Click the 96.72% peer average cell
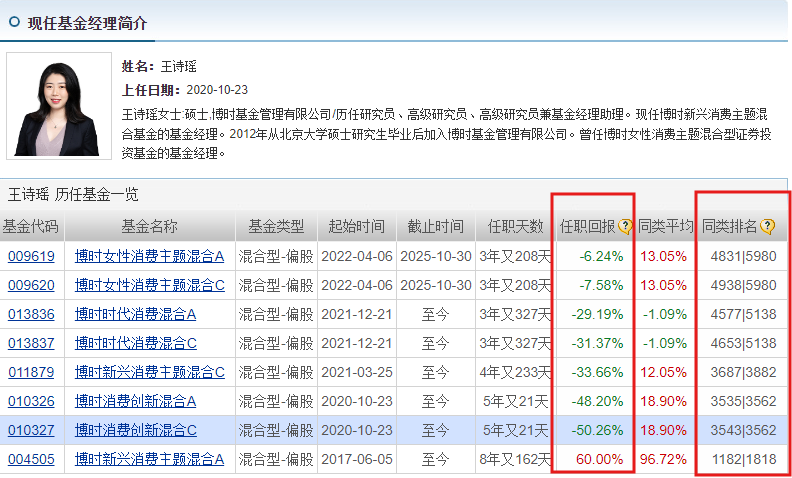This screenshot has height=478, width=792. (x=663, y=460)
